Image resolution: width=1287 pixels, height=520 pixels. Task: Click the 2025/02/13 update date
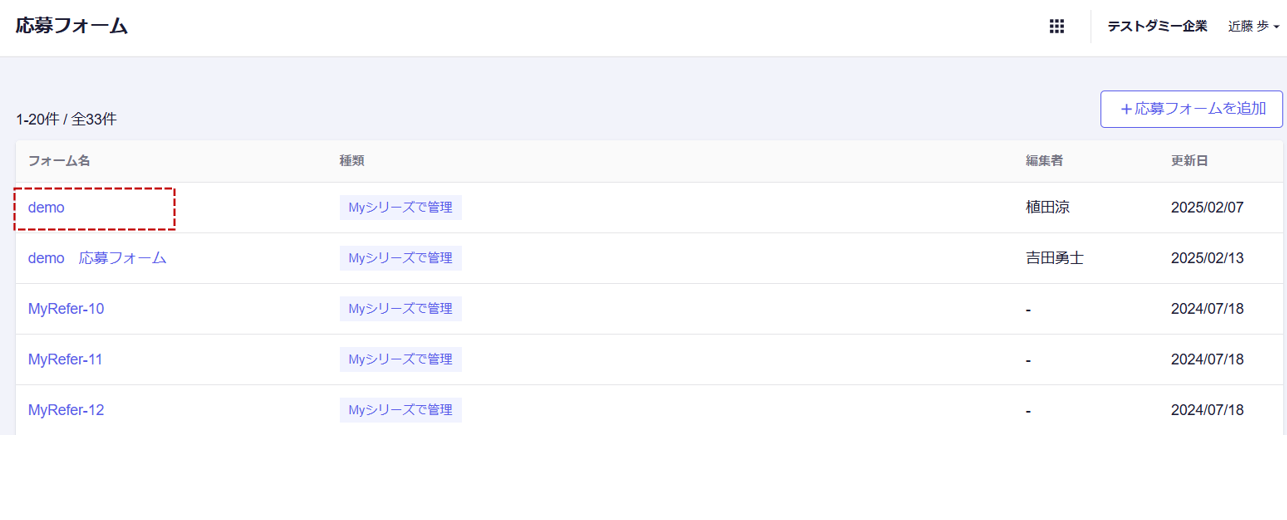(1207, 258)
